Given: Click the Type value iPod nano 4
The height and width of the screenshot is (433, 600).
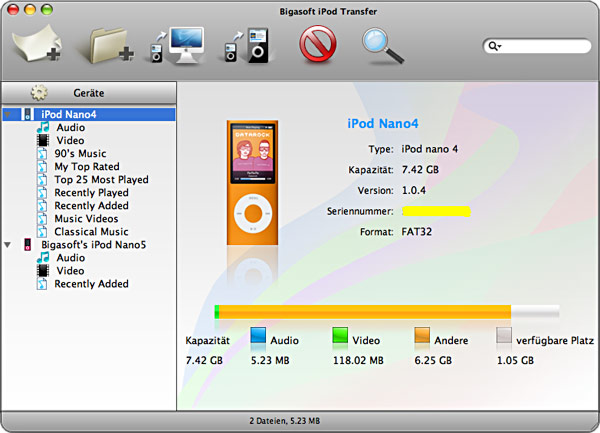Looking at the screenshot, I should click(429, 149).
